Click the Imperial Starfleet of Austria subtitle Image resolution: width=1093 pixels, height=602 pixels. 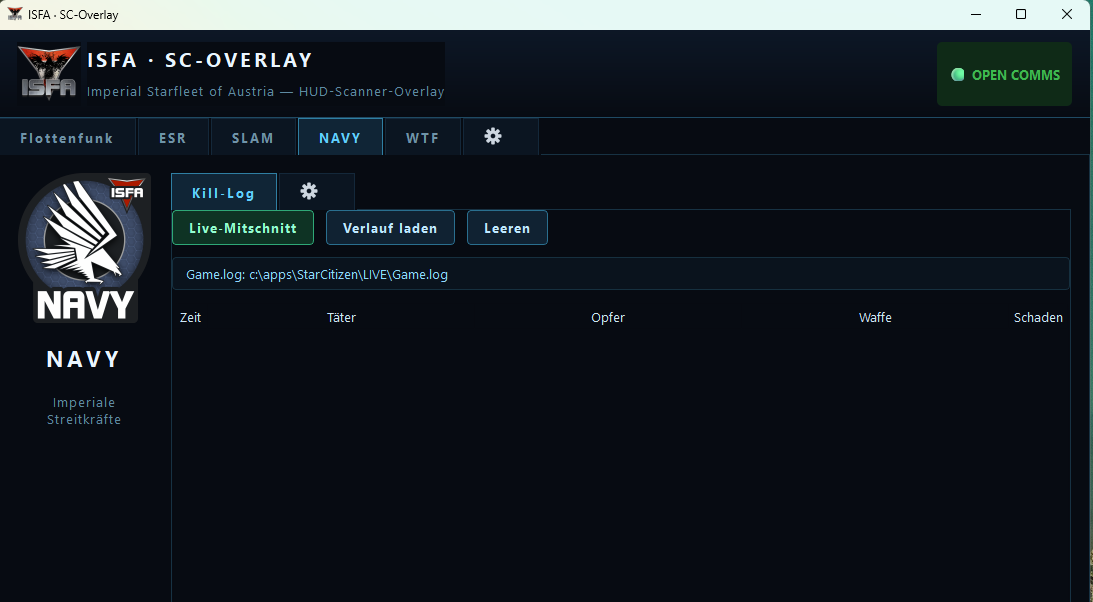click(x=266, y=91)
